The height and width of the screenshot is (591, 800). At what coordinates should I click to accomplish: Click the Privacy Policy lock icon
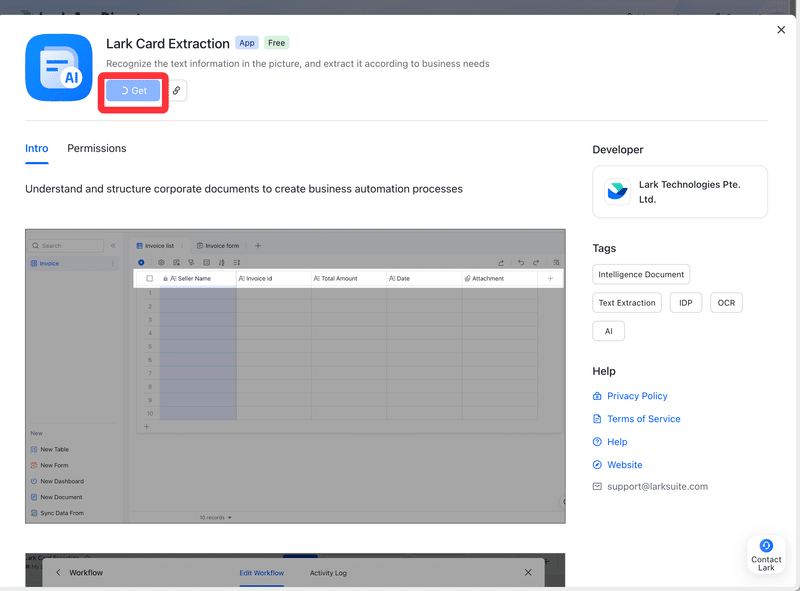pyautogui.click(x=597, y=396)
